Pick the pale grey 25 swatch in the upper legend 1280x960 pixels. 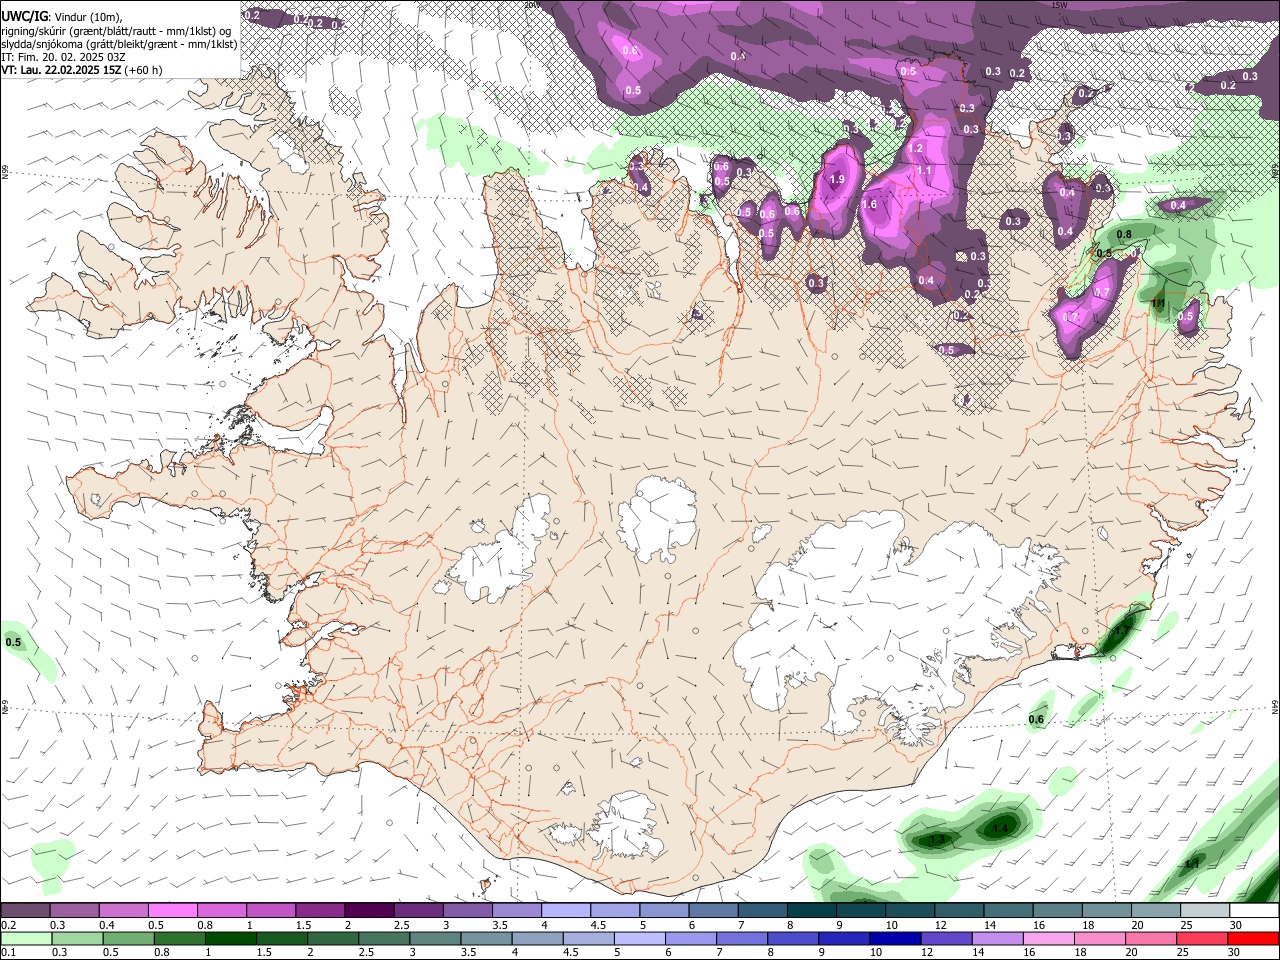point(1205,911)
